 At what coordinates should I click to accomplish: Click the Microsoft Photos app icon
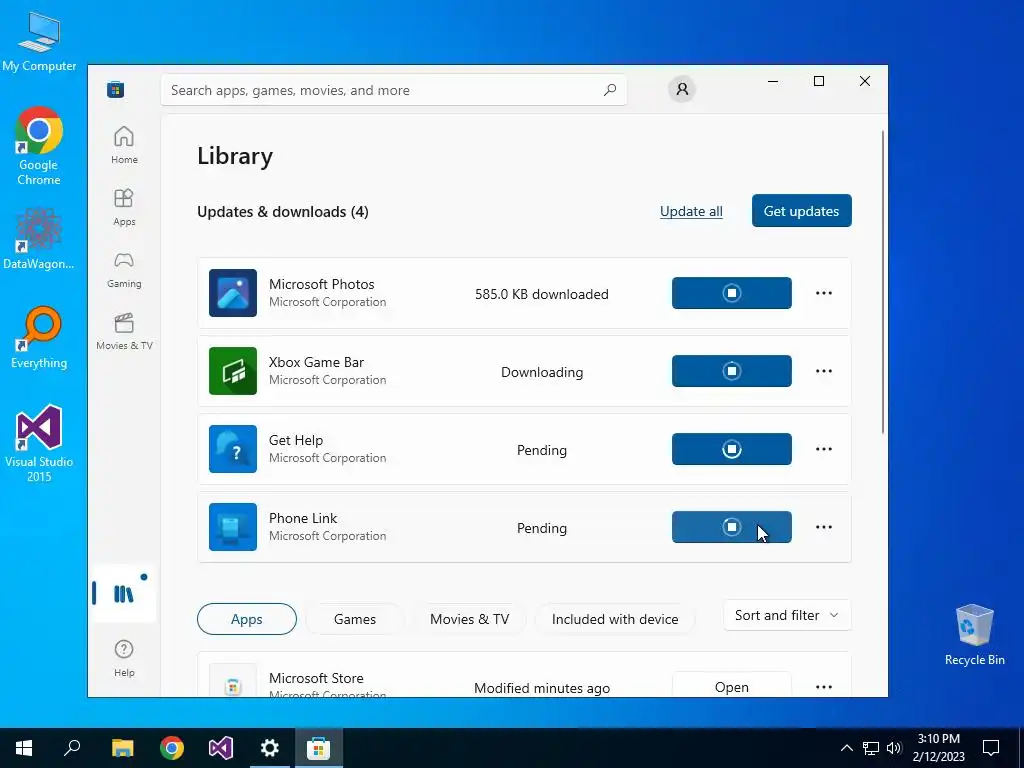click(233, 293)
